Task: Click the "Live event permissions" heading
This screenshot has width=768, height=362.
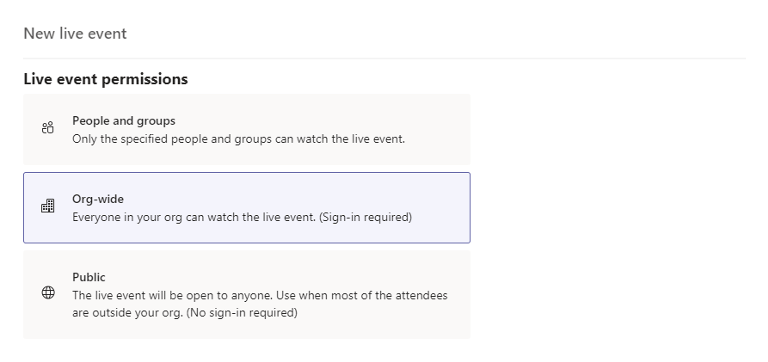Action: point(105,79)
